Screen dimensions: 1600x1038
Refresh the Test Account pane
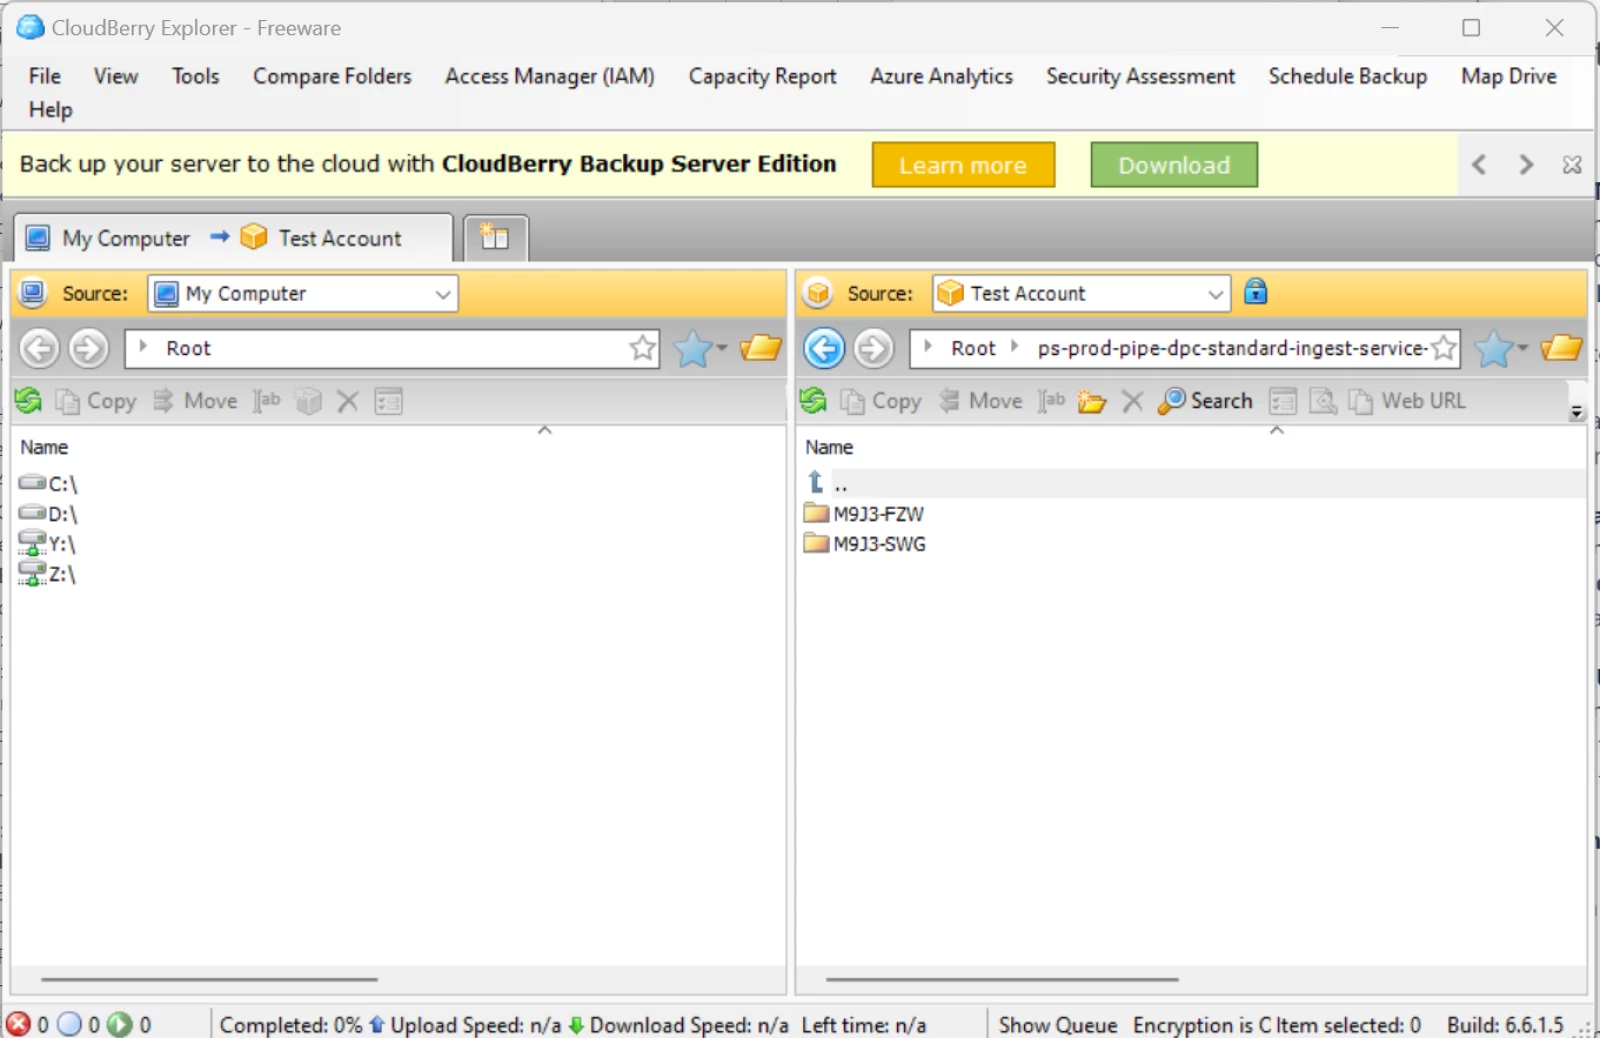click(x=813, y=401)
